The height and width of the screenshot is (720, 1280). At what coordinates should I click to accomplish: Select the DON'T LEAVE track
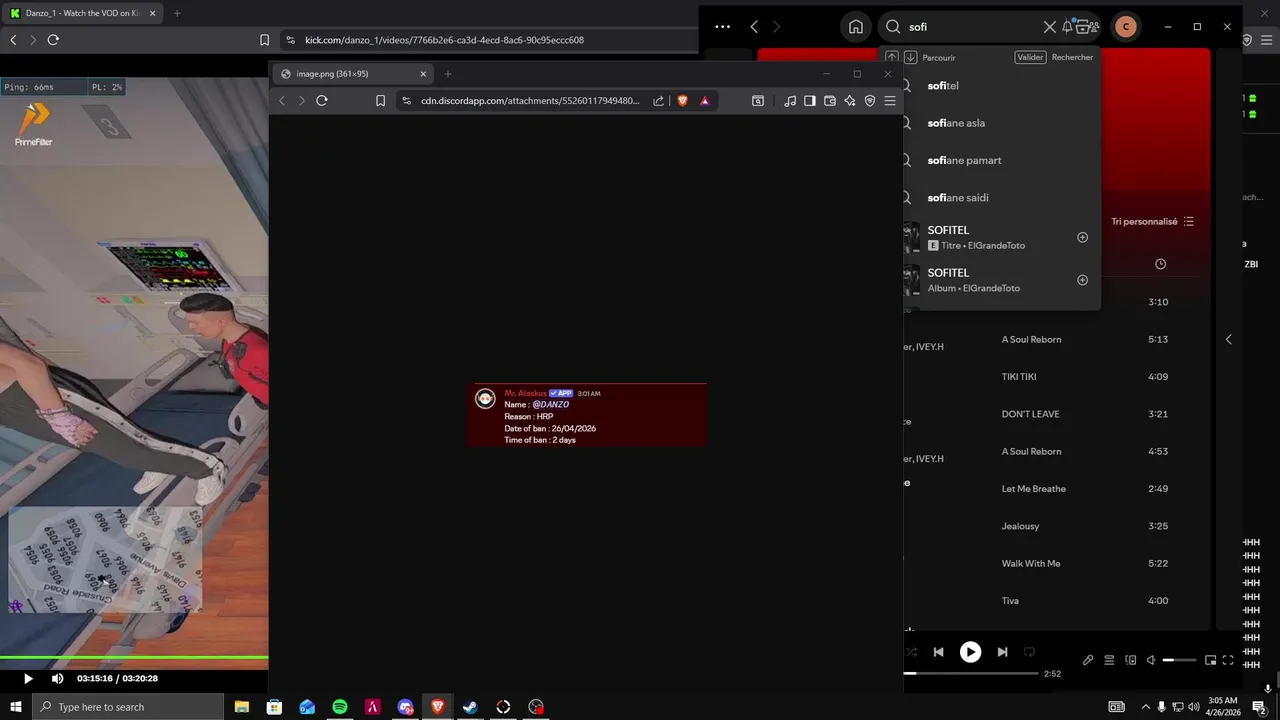1030,414
